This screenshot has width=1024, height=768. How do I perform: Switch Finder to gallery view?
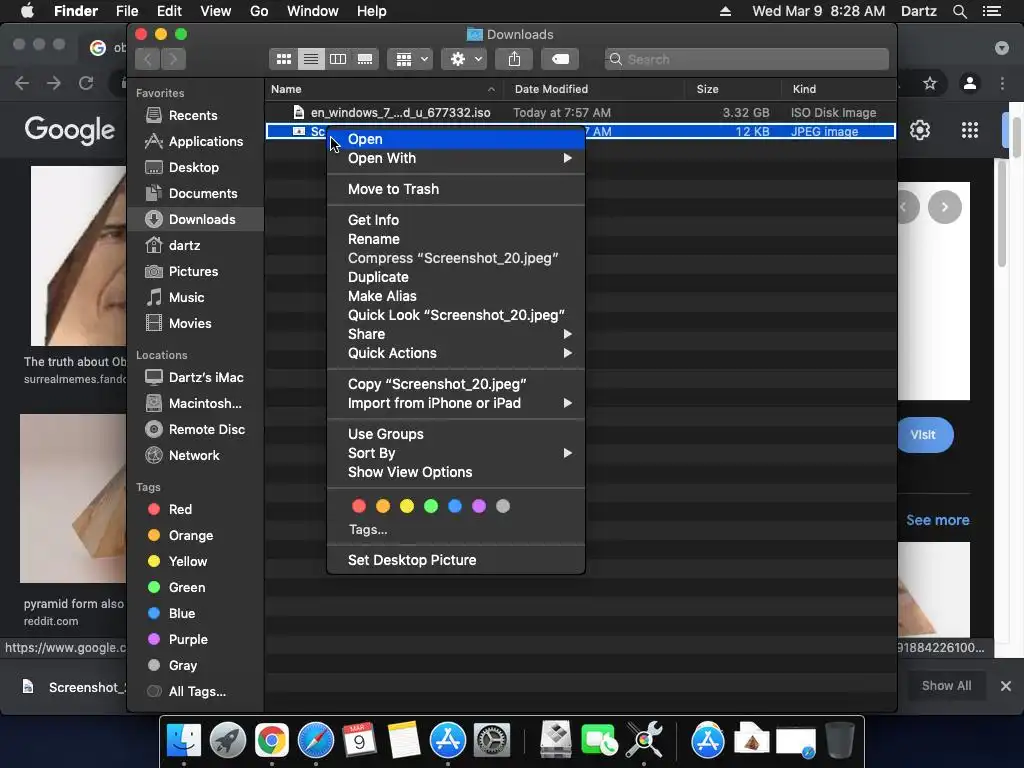pyautogui.click(x=365, y=59)
